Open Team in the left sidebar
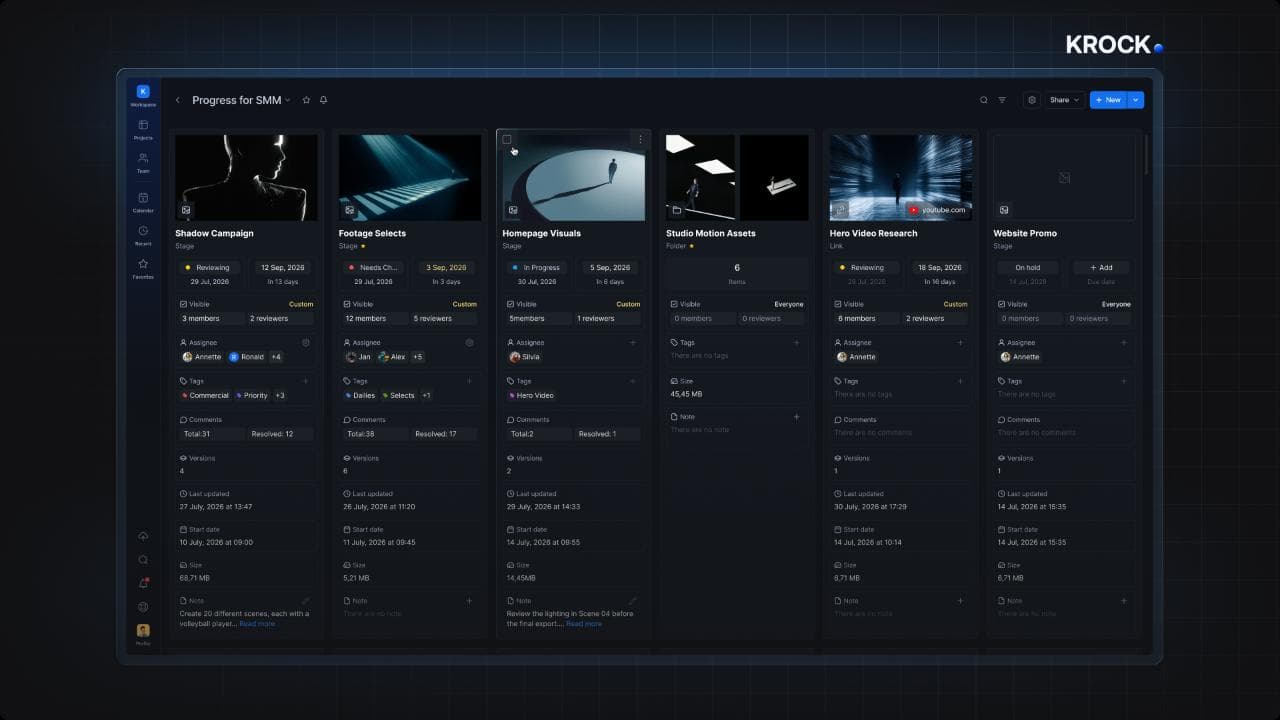Image resolution: width=1280 pixels, height=720 pixels. point(143,162)
